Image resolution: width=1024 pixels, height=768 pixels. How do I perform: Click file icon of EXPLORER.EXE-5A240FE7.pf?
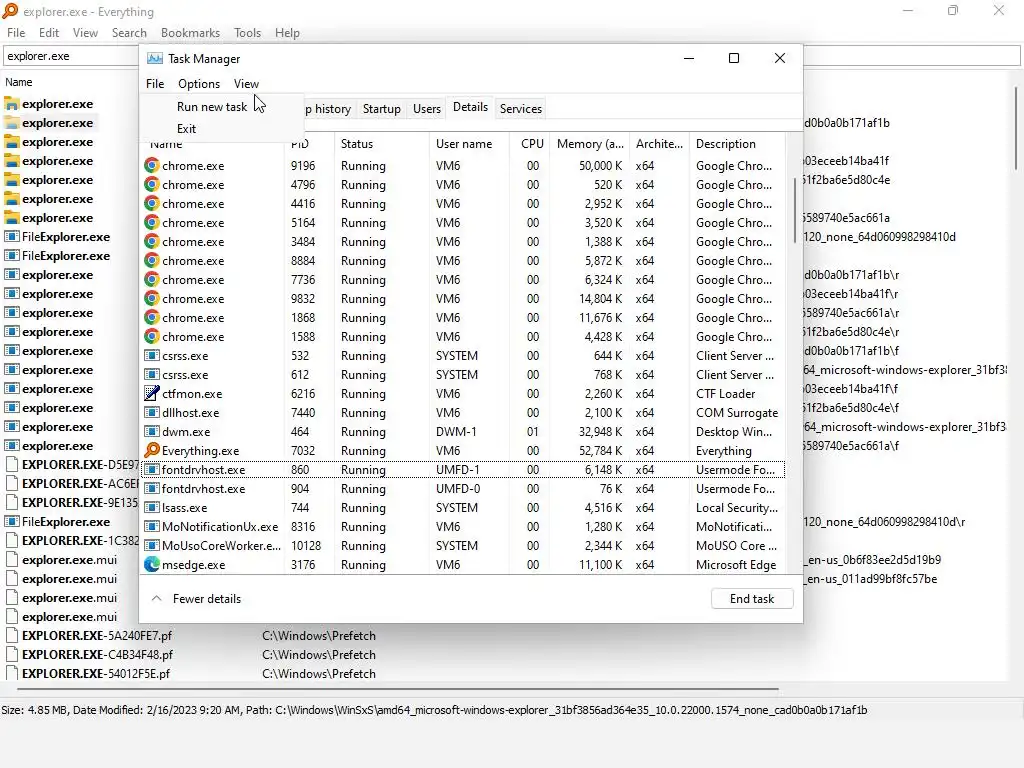pos(12,635)
